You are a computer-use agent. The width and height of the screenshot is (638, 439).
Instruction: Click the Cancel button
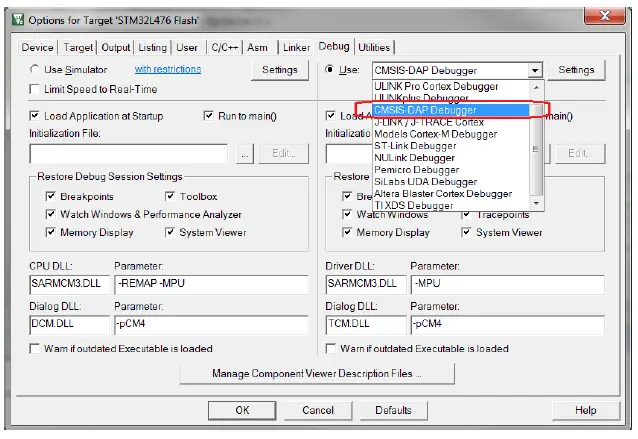pos(318,410)
